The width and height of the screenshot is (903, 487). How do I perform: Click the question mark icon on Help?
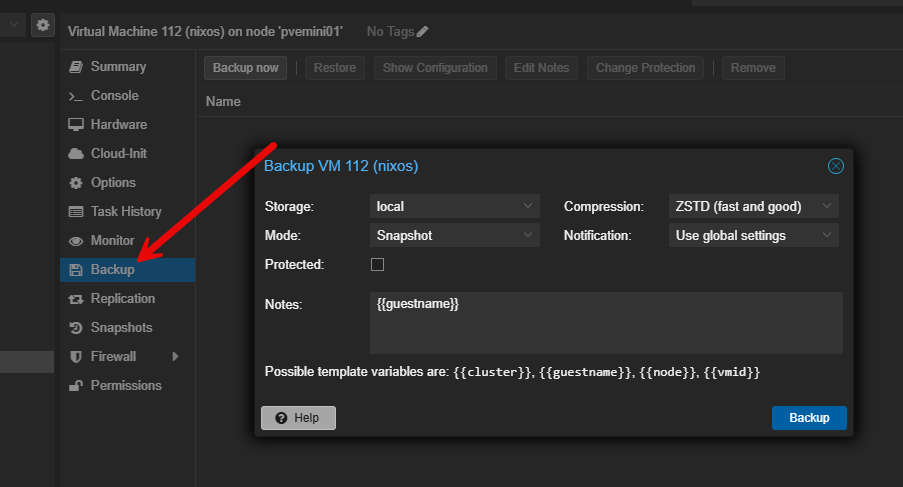coord(281,418)
